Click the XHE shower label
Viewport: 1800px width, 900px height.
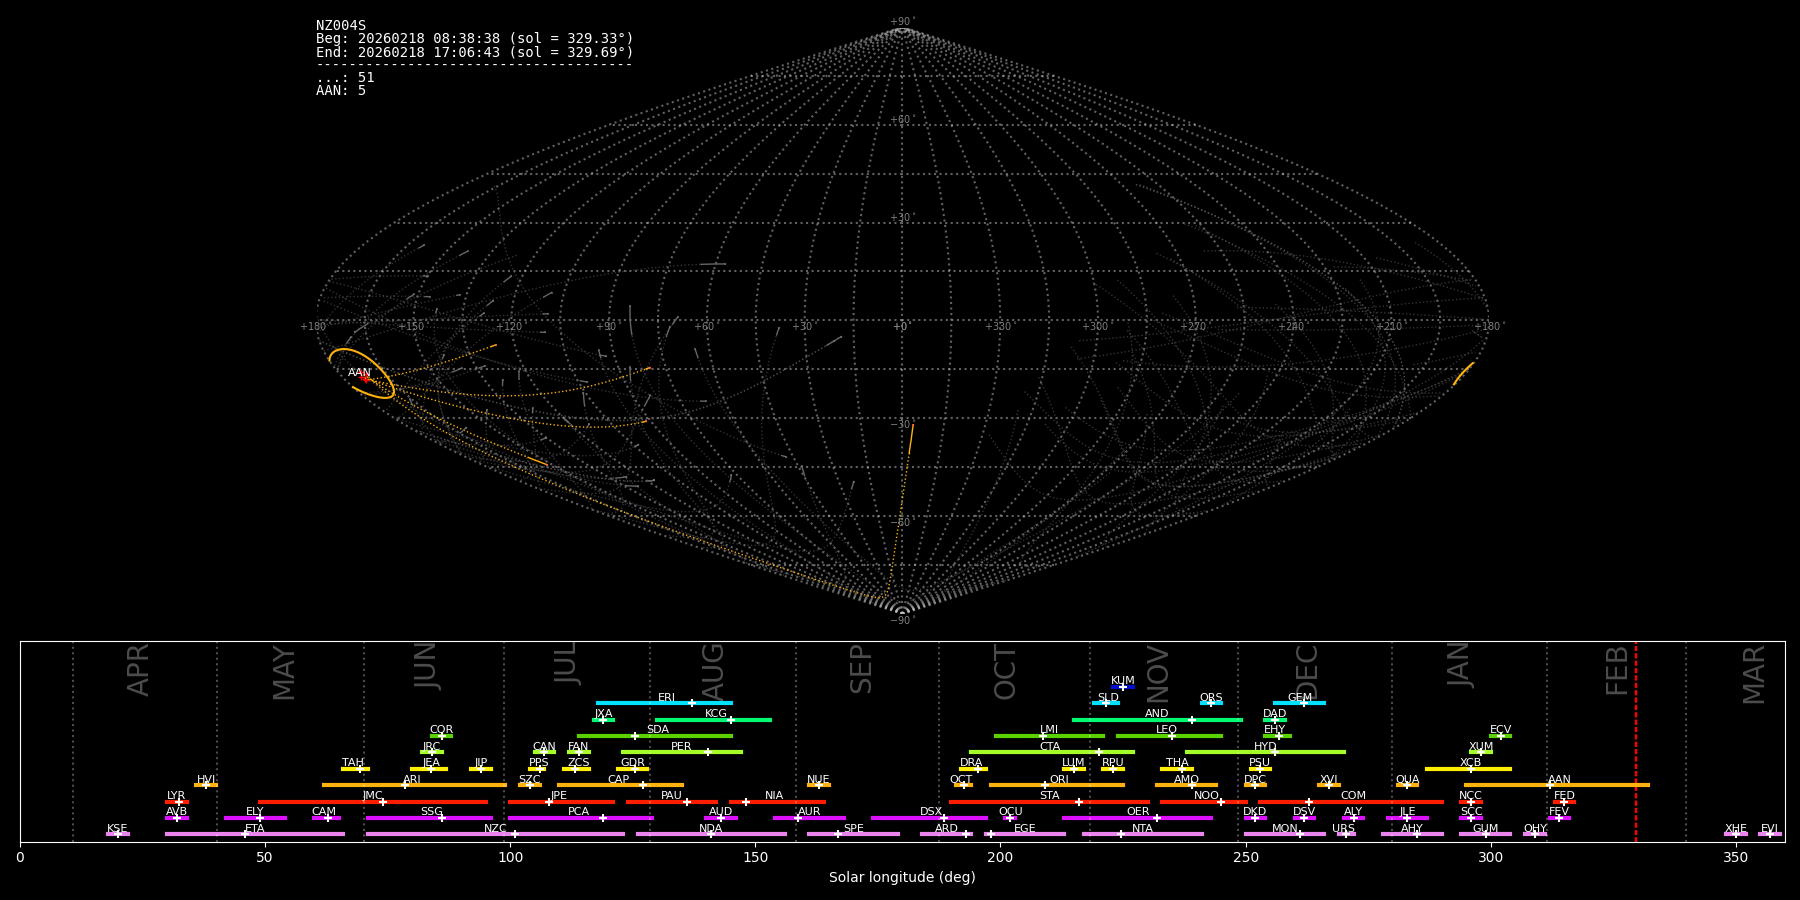pyautogui.click(x=1736, y=829)
